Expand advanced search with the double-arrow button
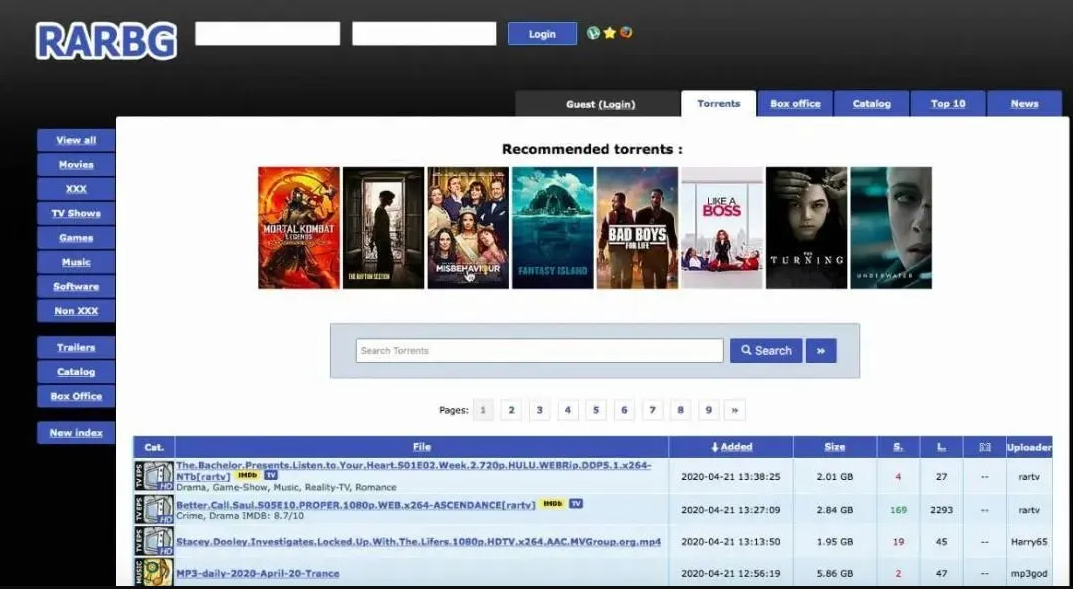The height and width of the screenshot is (589, 1073). click(820, 350)
